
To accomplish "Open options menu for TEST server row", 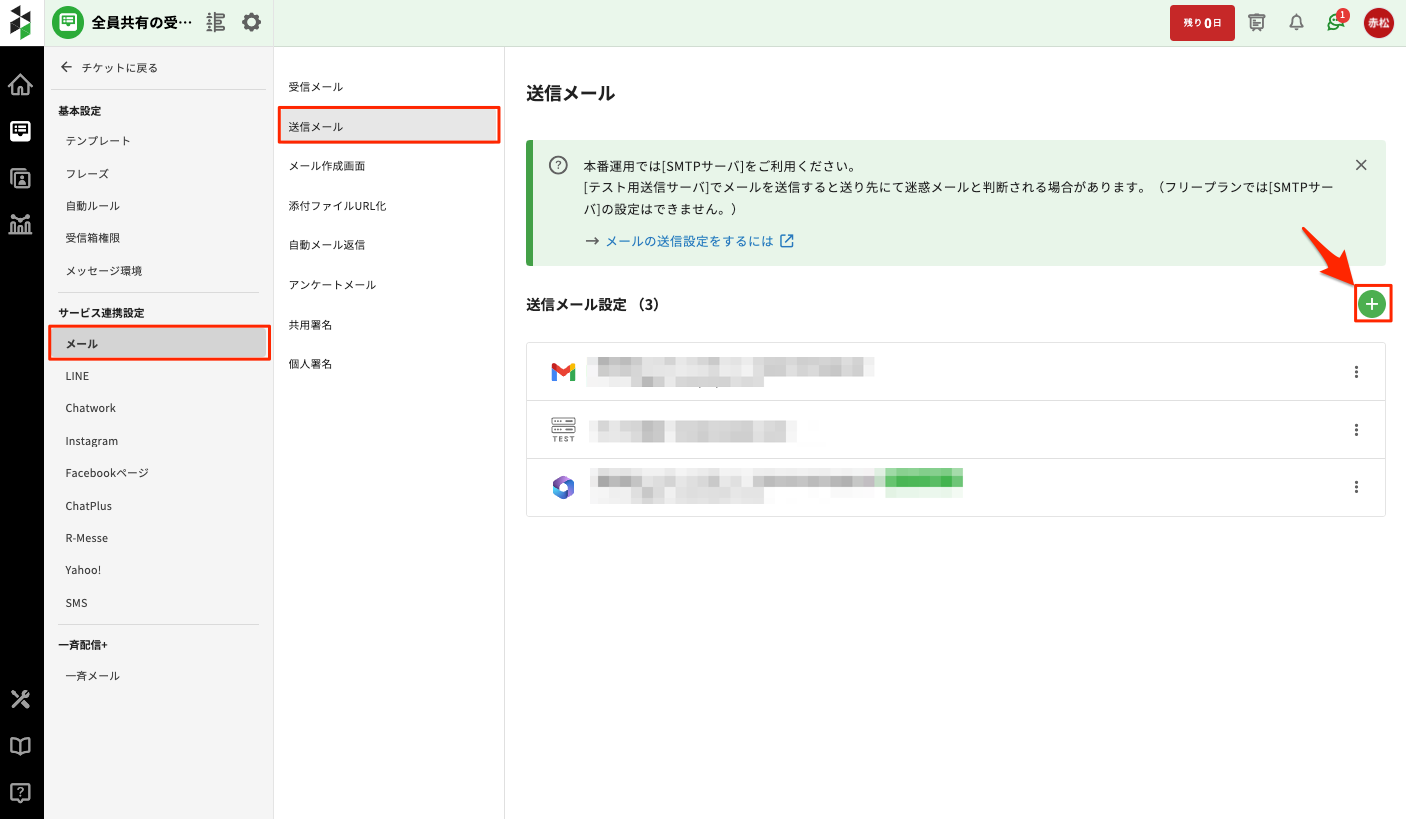I will (x=1356, y=430).
